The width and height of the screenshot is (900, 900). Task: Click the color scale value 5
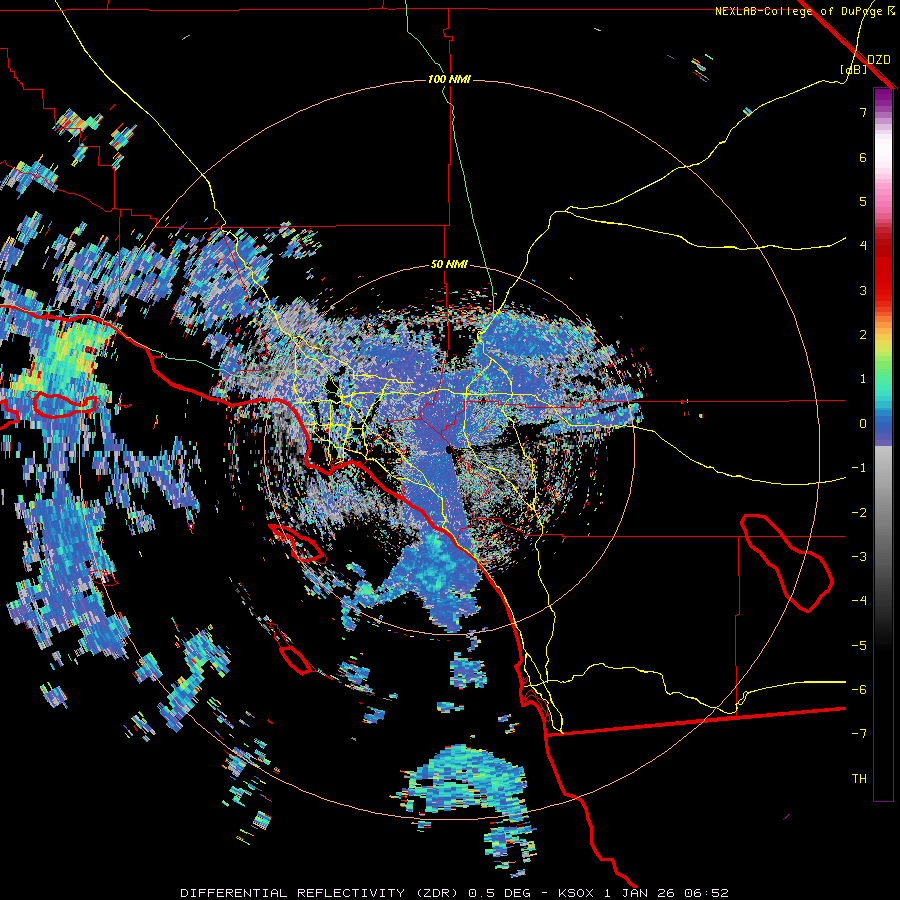pyautogui.click(x=863, y=201)
